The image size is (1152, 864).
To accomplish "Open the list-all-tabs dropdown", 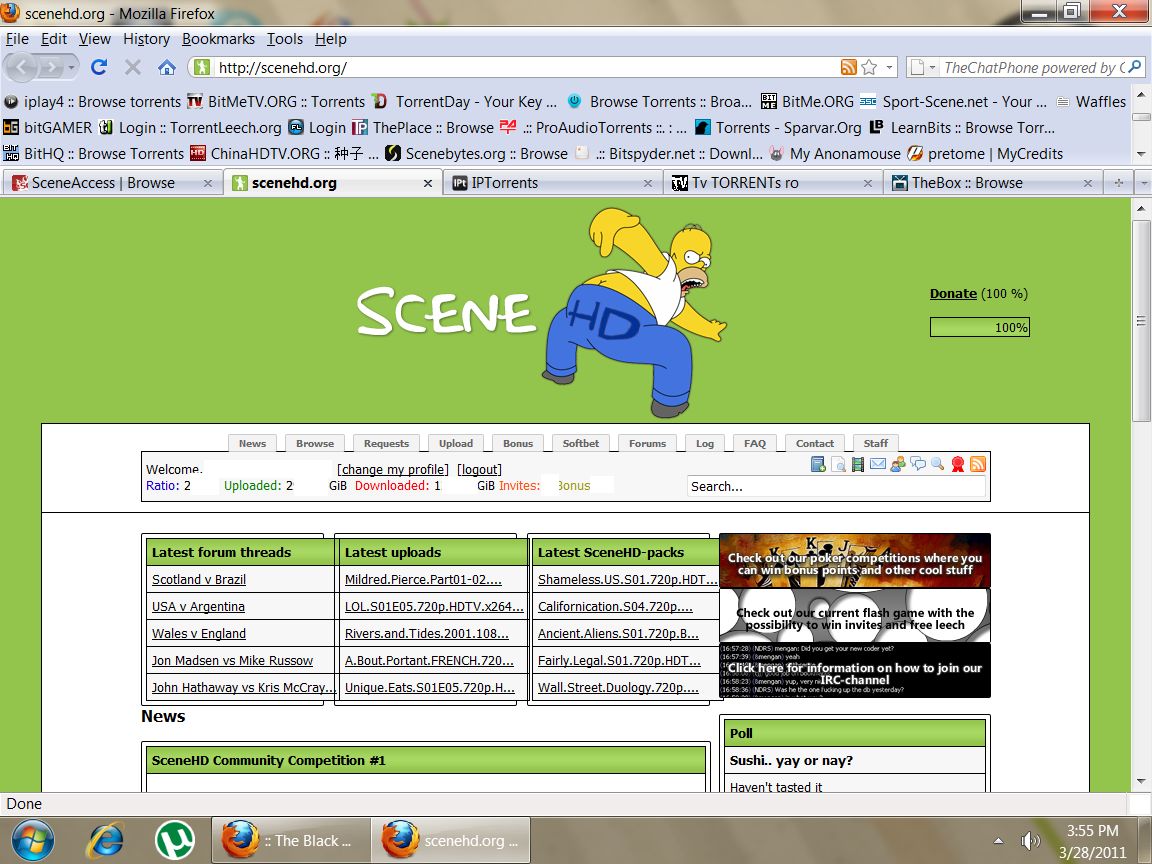I will pos(1142,182).
